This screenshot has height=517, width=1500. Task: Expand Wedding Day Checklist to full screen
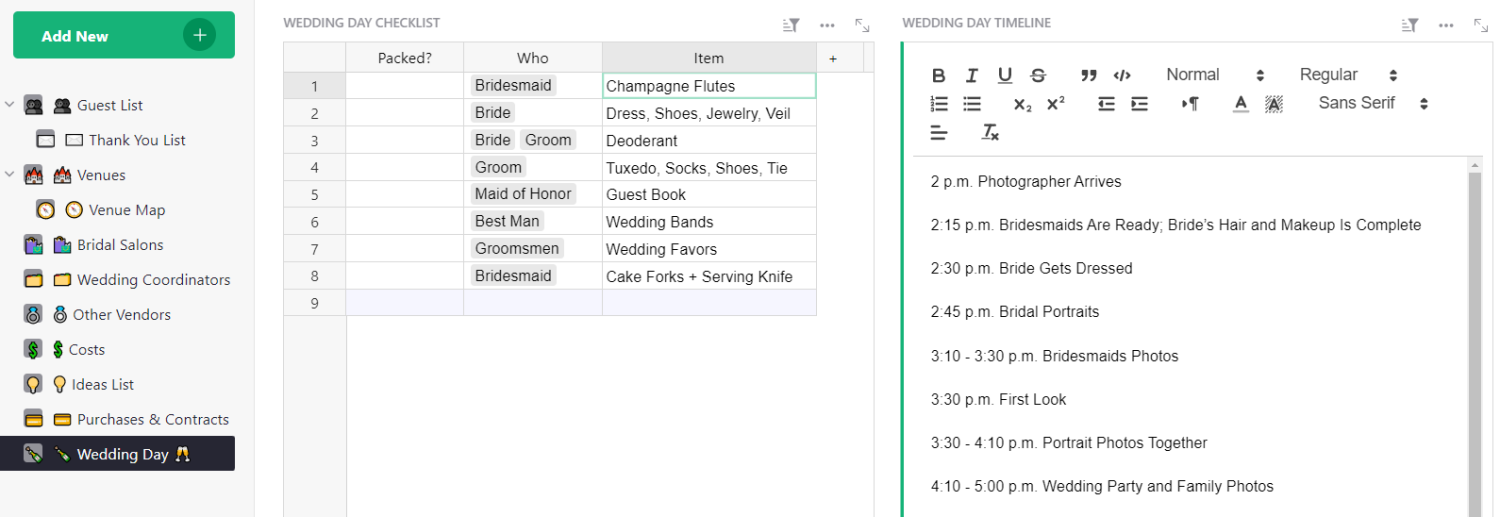pyautogui.click(x=862, y=25)
